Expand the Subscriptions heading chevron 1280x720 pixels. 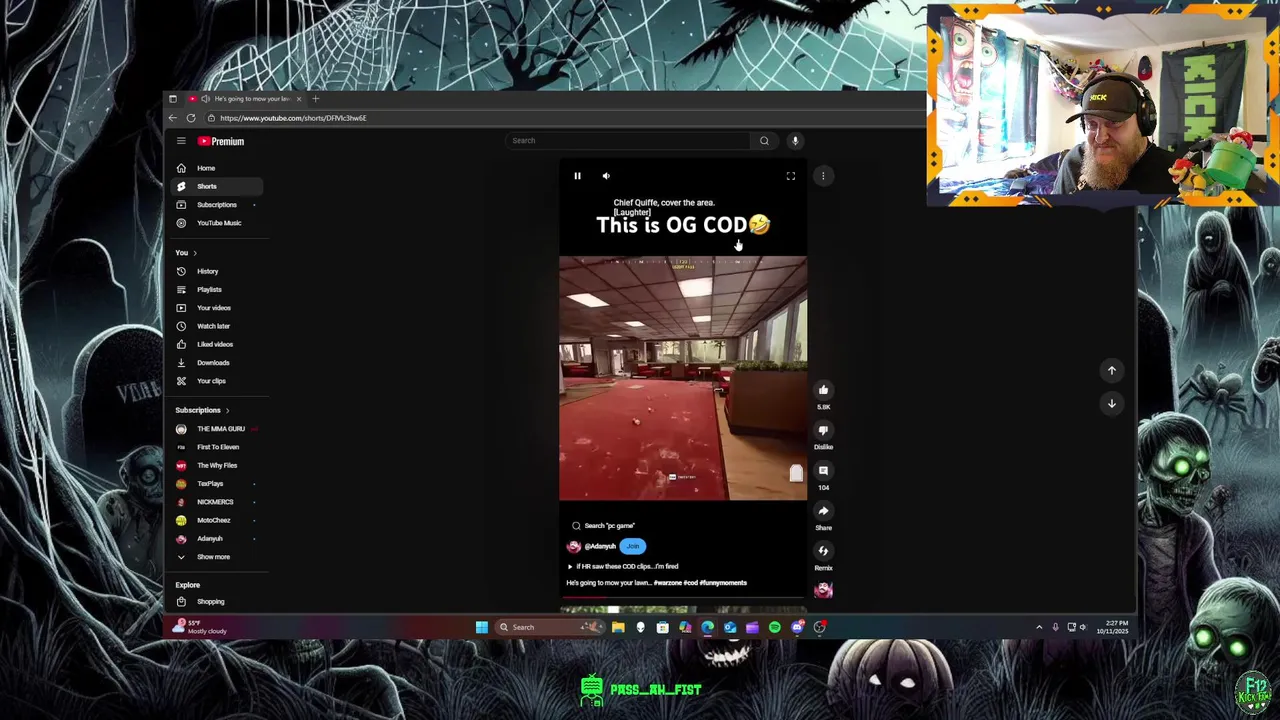click(x=227, y=410)
